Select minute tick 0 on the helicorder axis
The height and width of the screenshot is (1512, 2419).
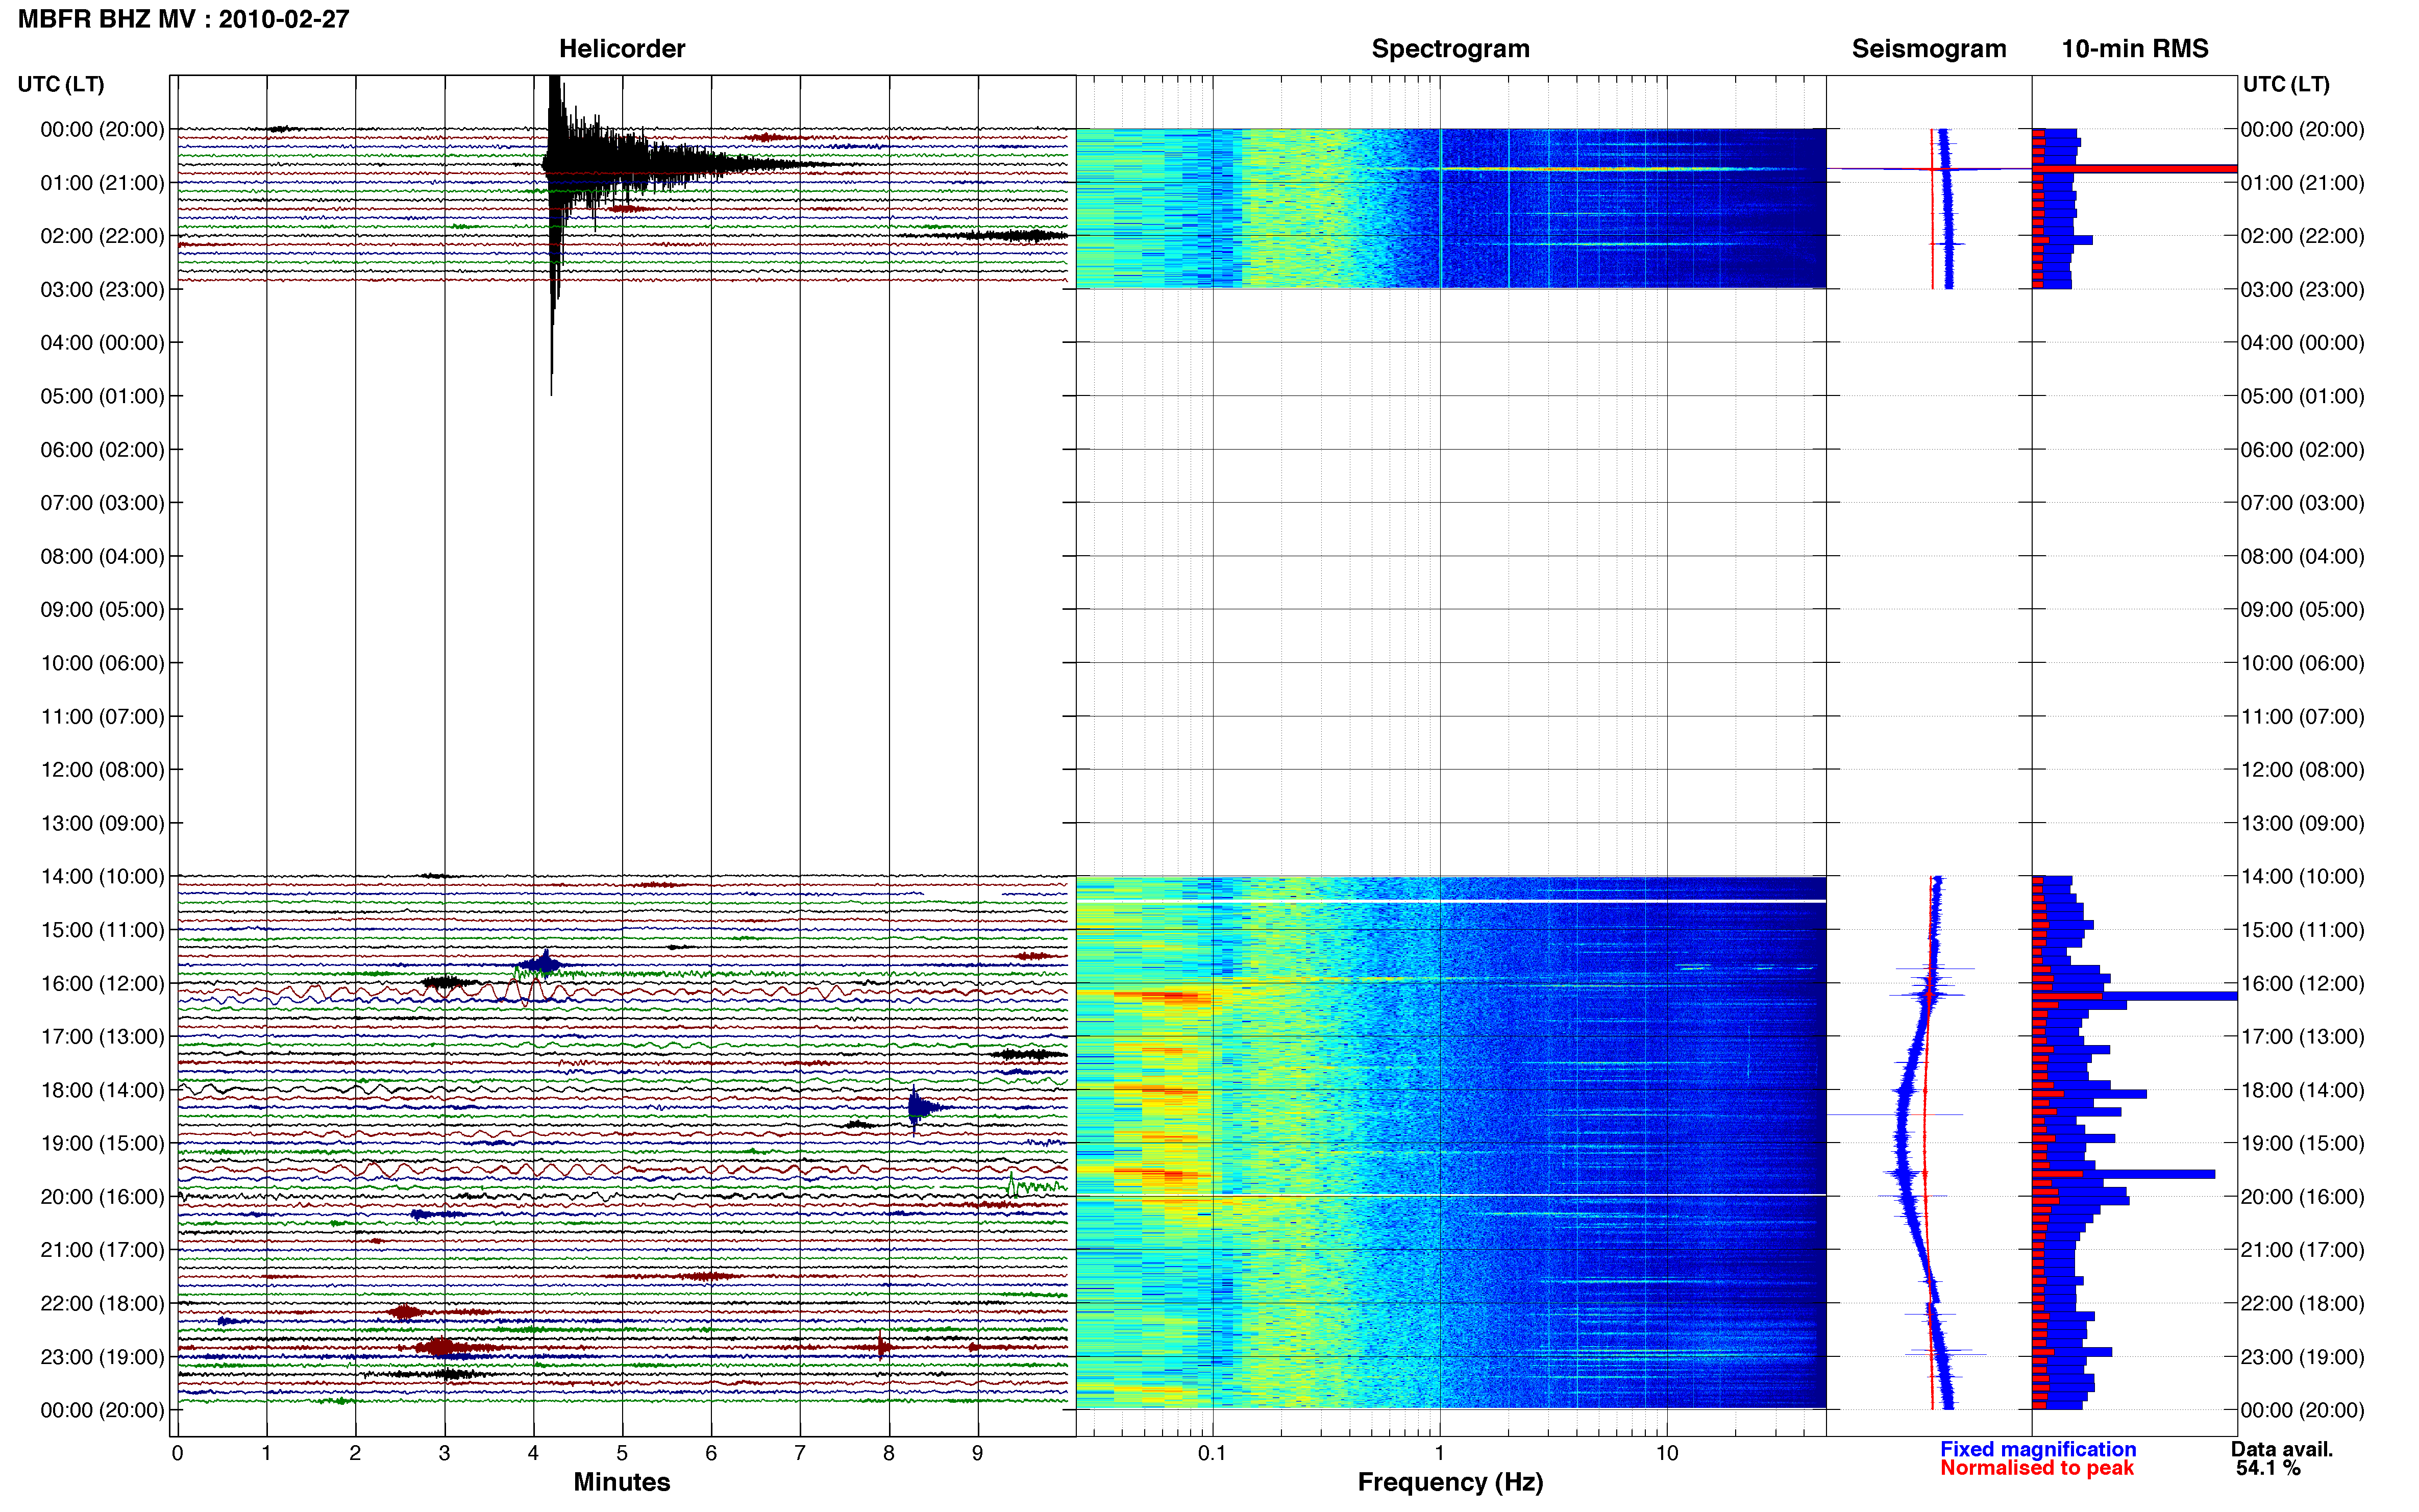178,1454
